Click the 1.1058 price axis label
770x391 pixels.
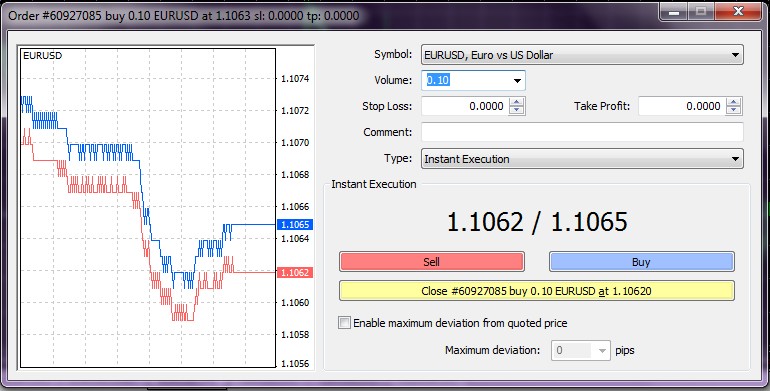tap(295, 335)
